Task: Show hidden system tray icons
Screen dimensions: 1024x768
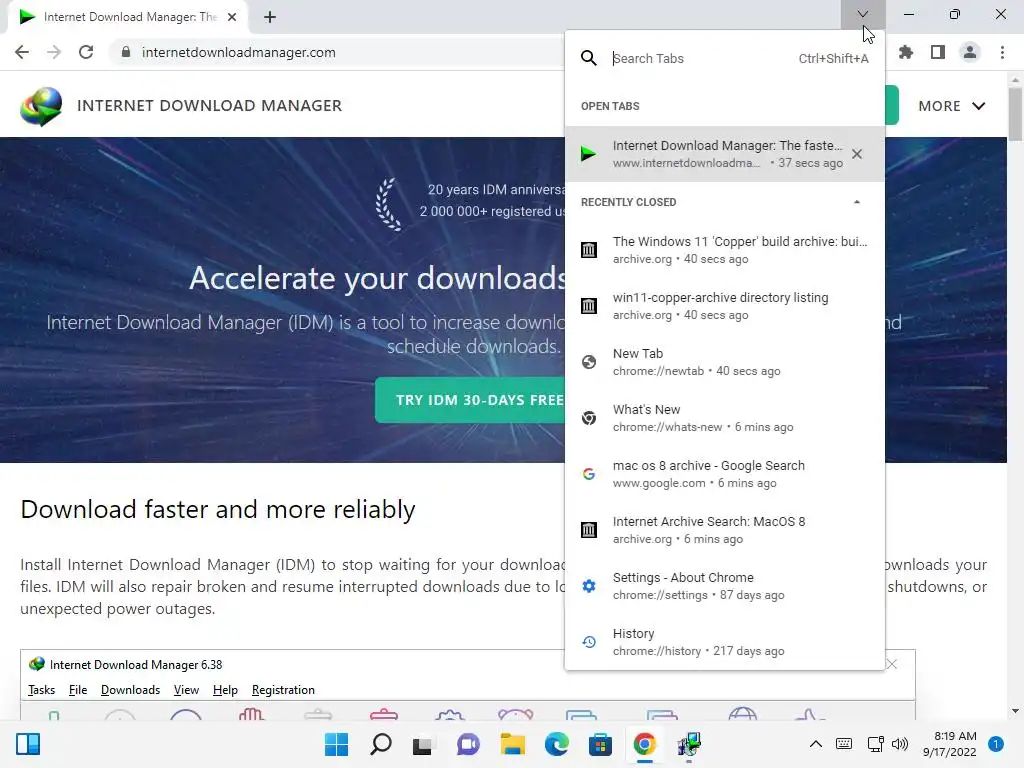Action: [x=816, y=744]
